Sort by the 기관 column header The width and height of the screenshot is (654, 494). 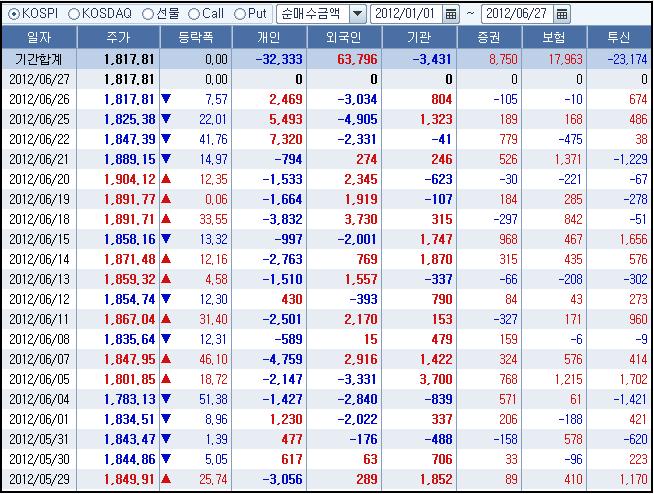419,38
